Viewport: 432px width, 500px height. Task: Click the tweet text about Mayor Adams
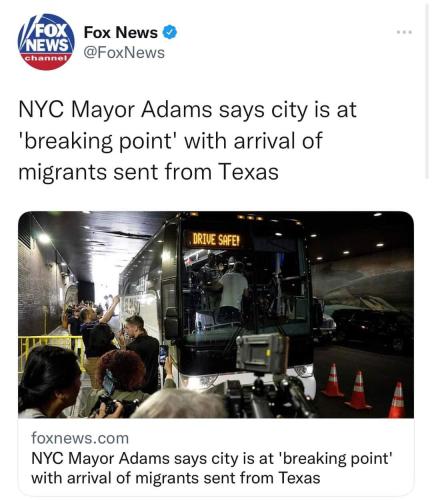[x=187, y=140]
